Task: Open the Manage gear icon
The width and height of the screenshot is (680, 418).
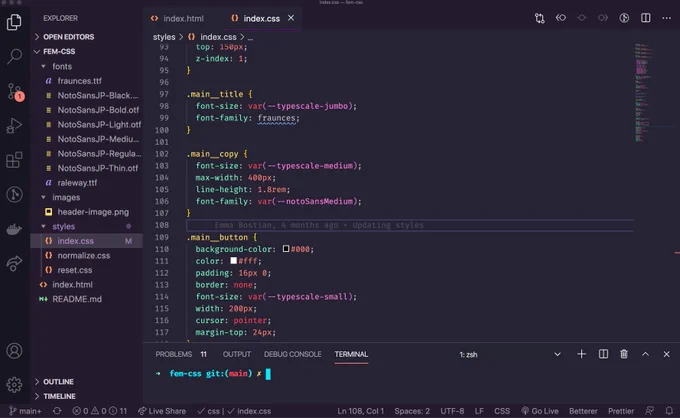Action: [x=14, y=384]
